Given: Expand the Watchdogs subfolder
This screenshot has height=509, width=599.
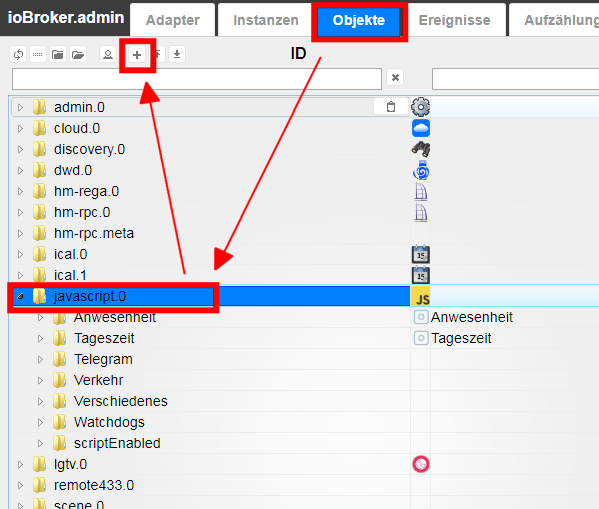Looking at the screenshot, I should point(40,422).
